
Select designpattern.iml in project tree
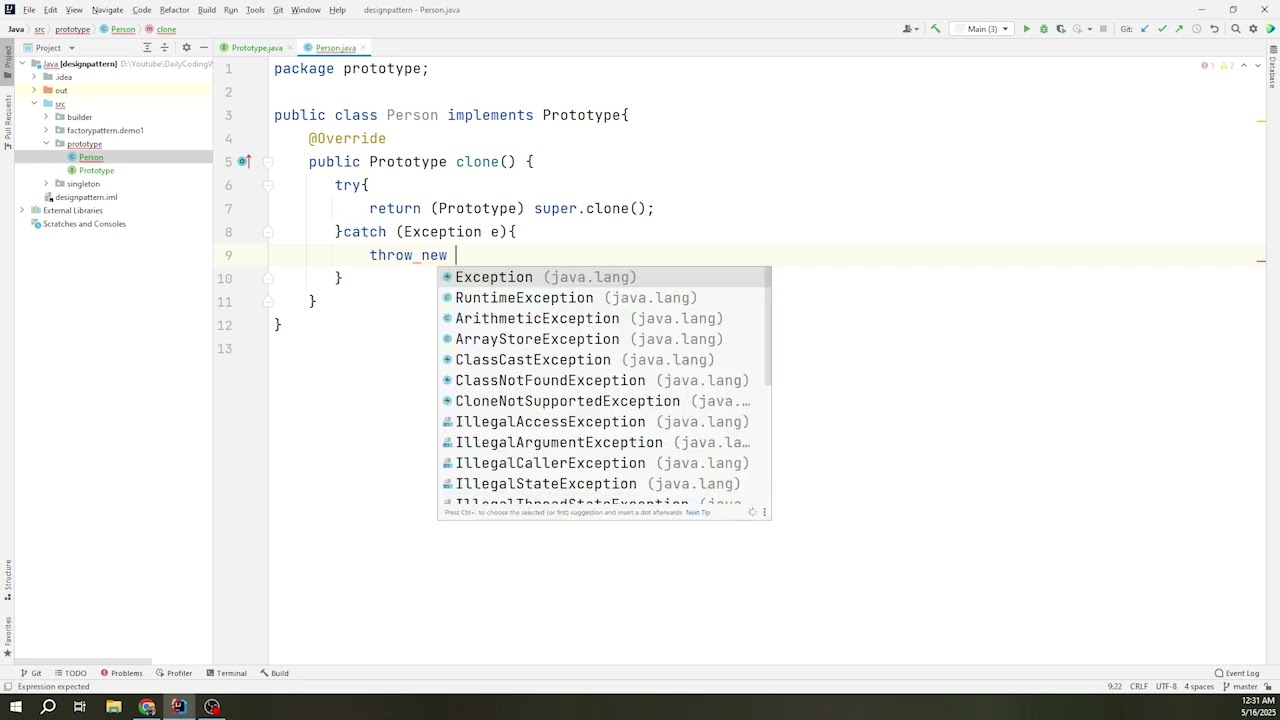pos(86,197)
